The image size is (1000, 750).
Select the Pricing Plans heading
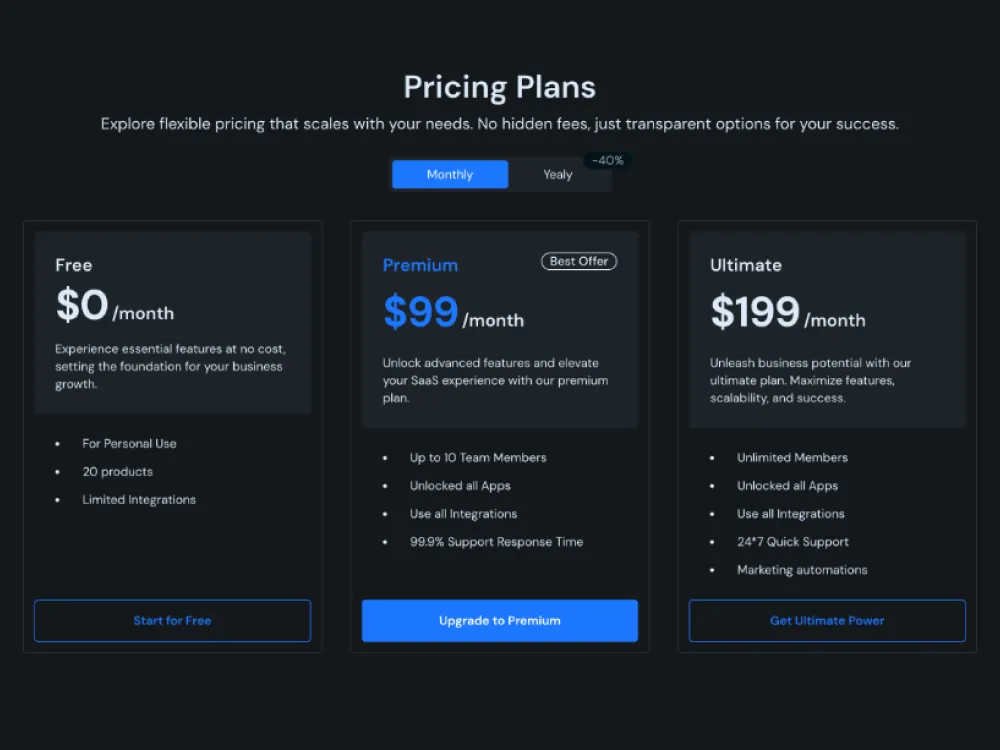(x=499, y=87)
